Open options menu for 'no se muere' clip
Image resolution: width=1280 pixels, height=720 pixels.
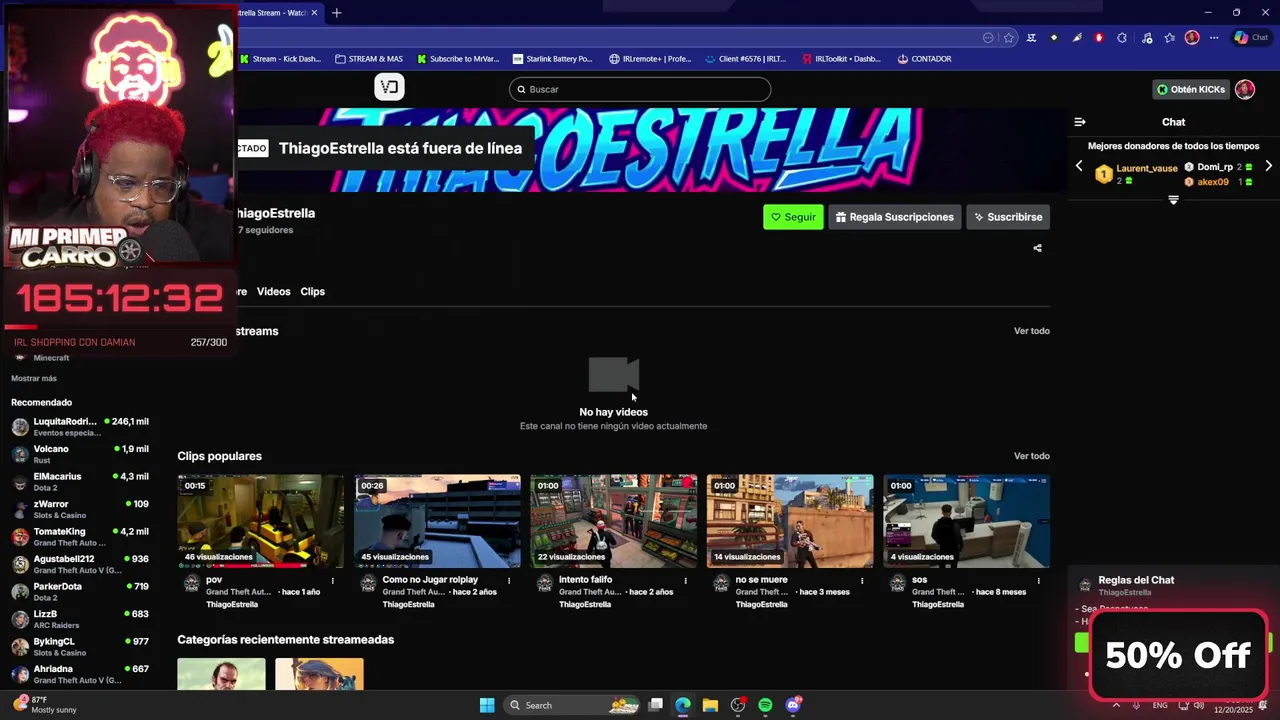tap(862, 580)
